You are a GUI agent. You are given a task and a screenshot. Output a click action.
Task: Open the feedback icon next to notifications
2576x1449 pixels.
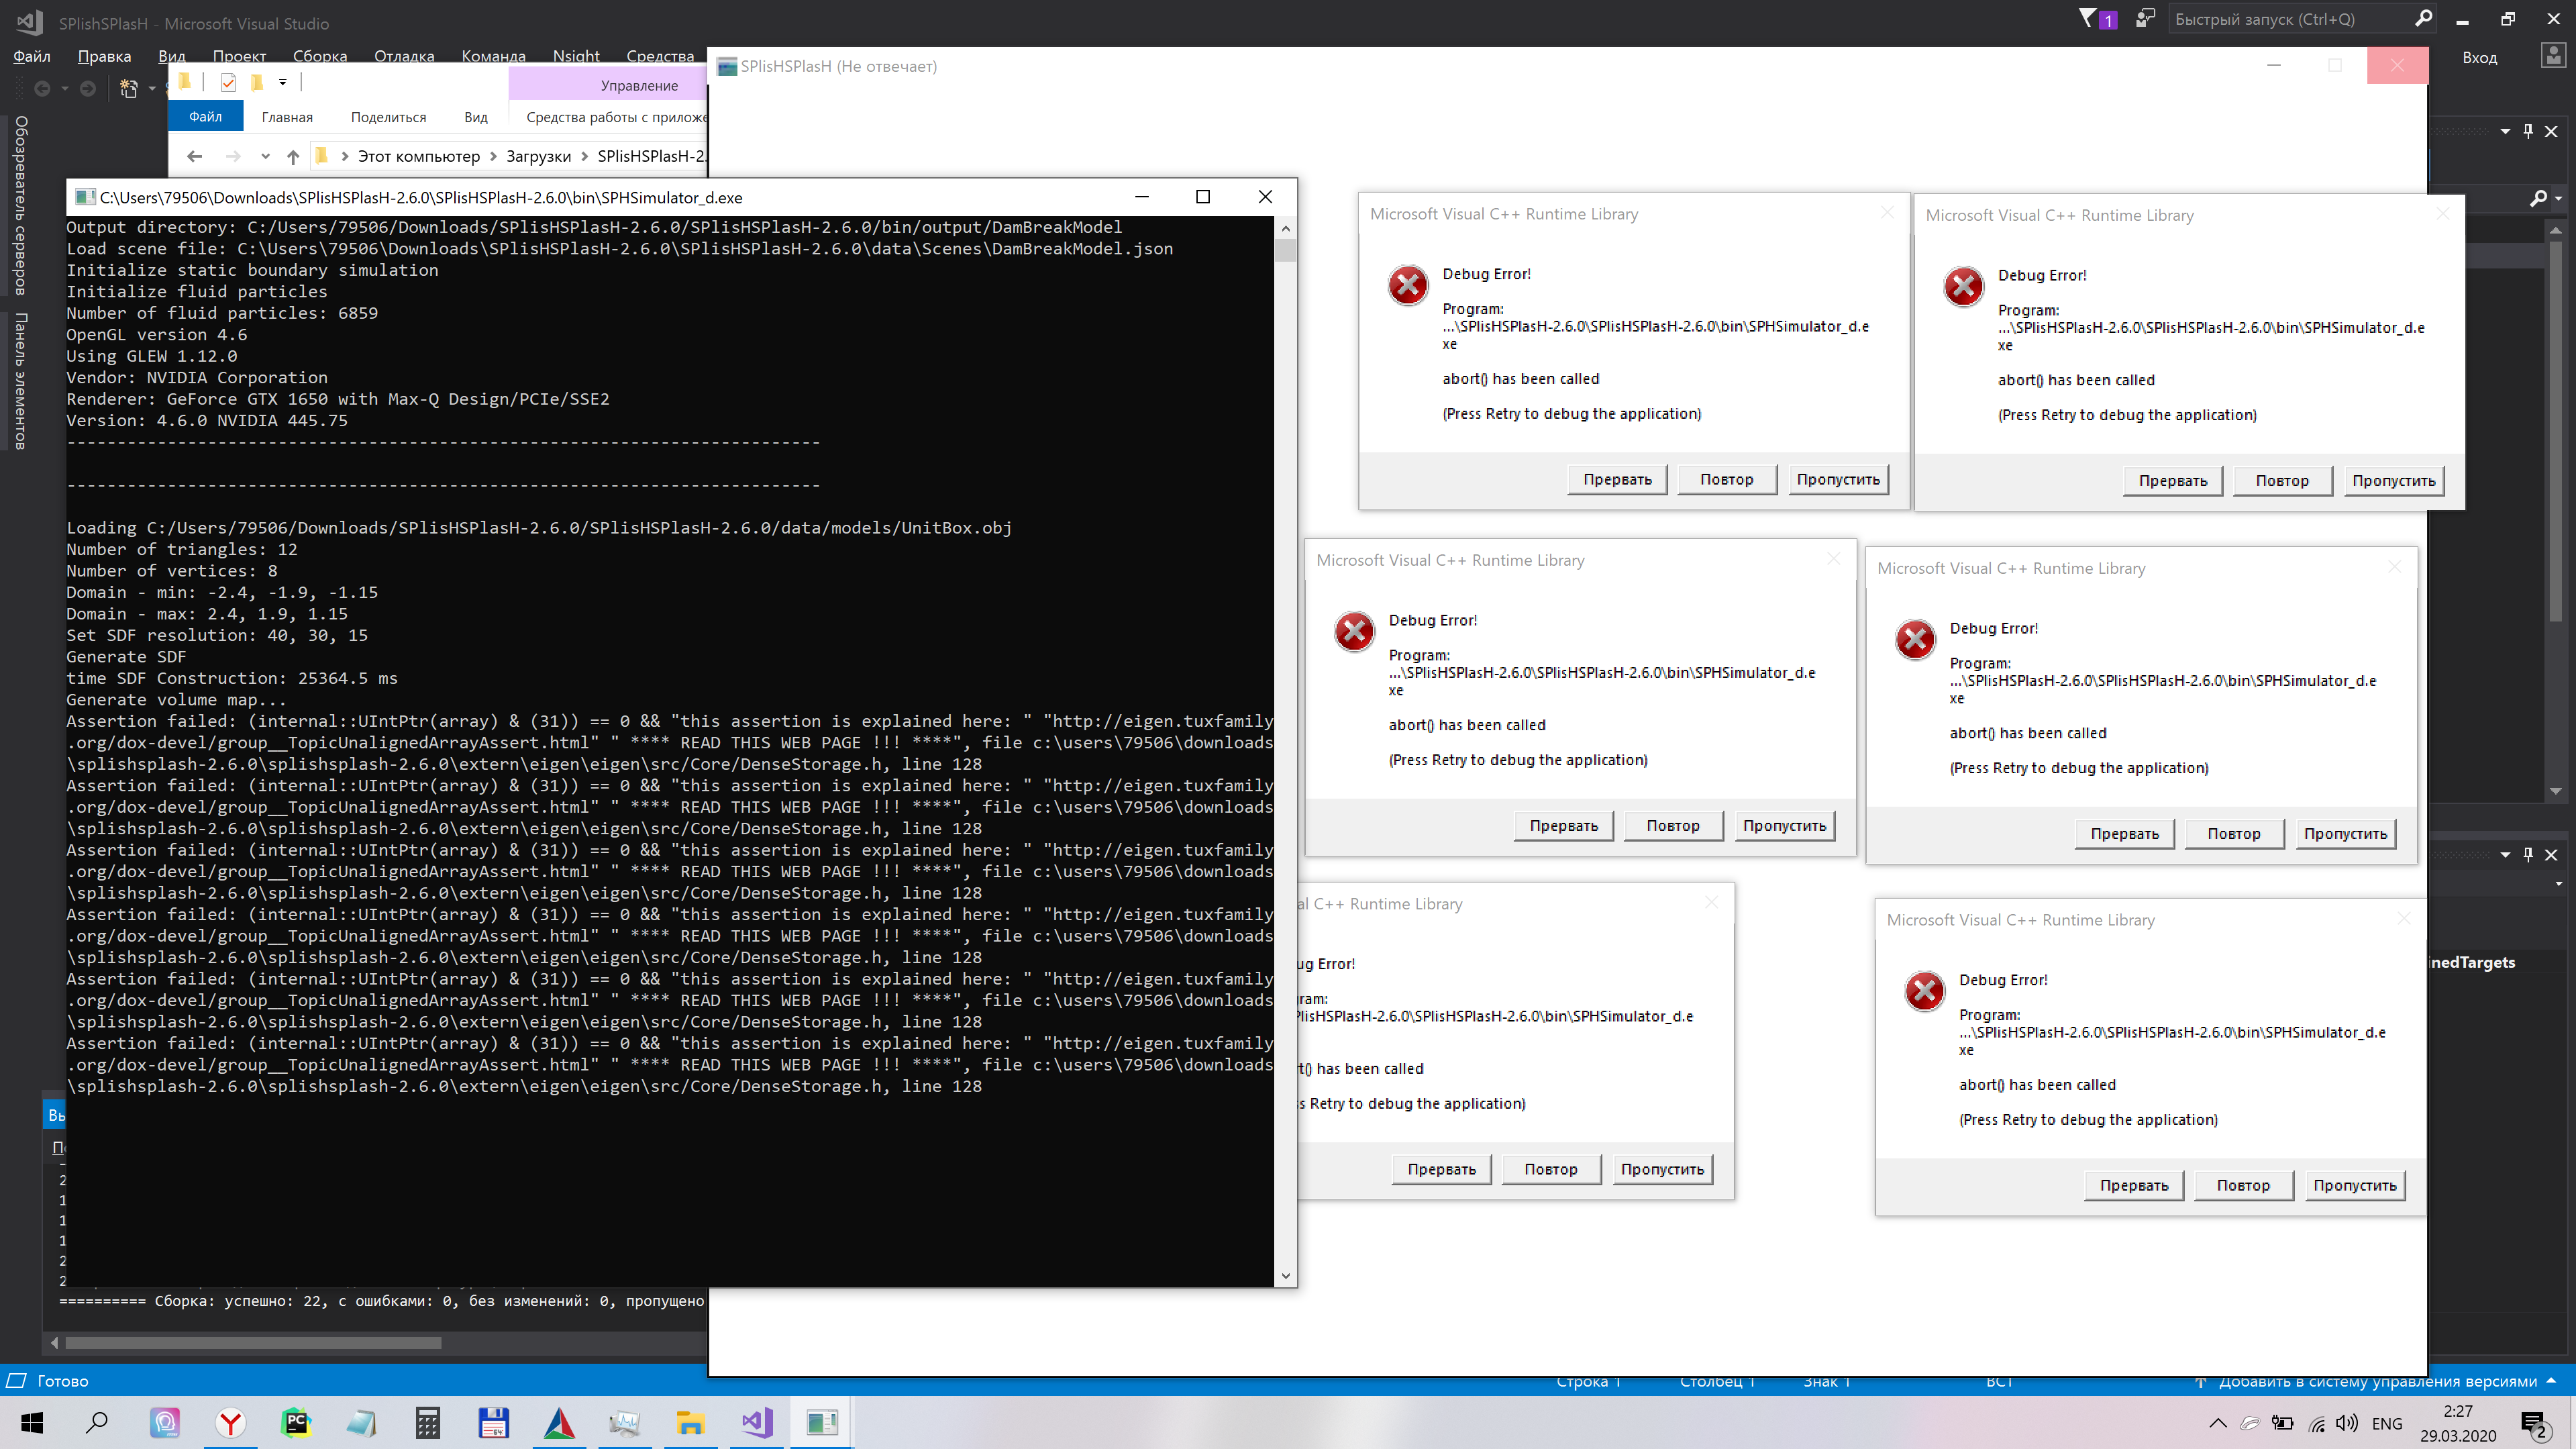2145,18
